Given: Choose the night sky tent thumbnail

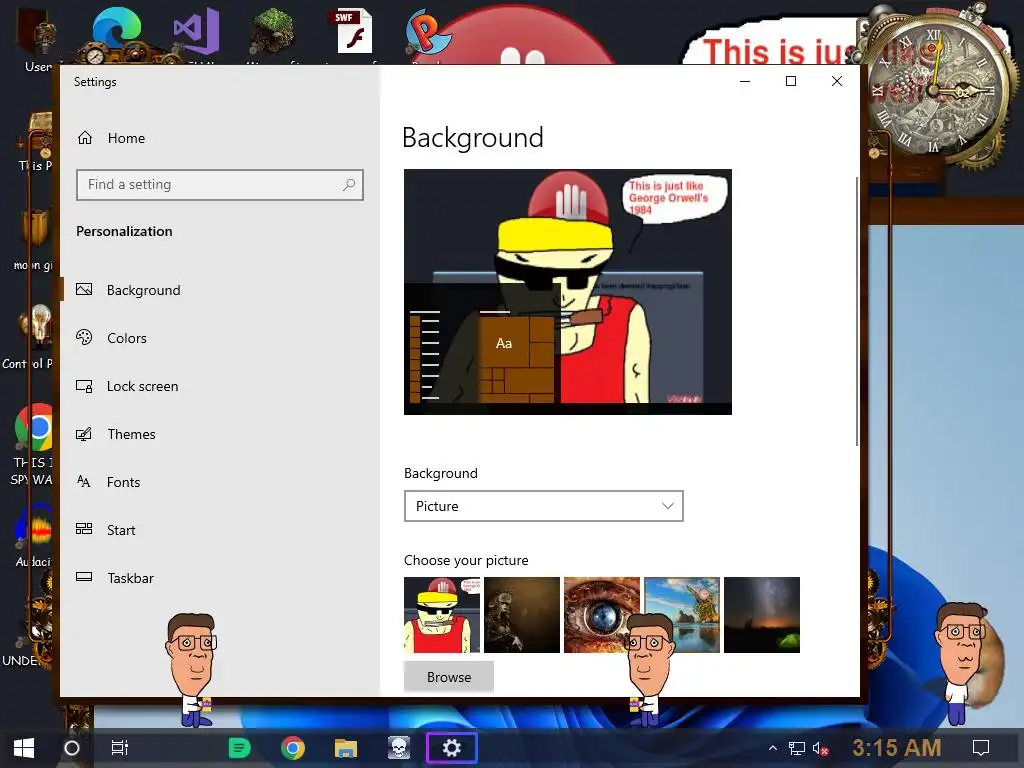Looking at the screenshot, I should [x=761, y=615].
